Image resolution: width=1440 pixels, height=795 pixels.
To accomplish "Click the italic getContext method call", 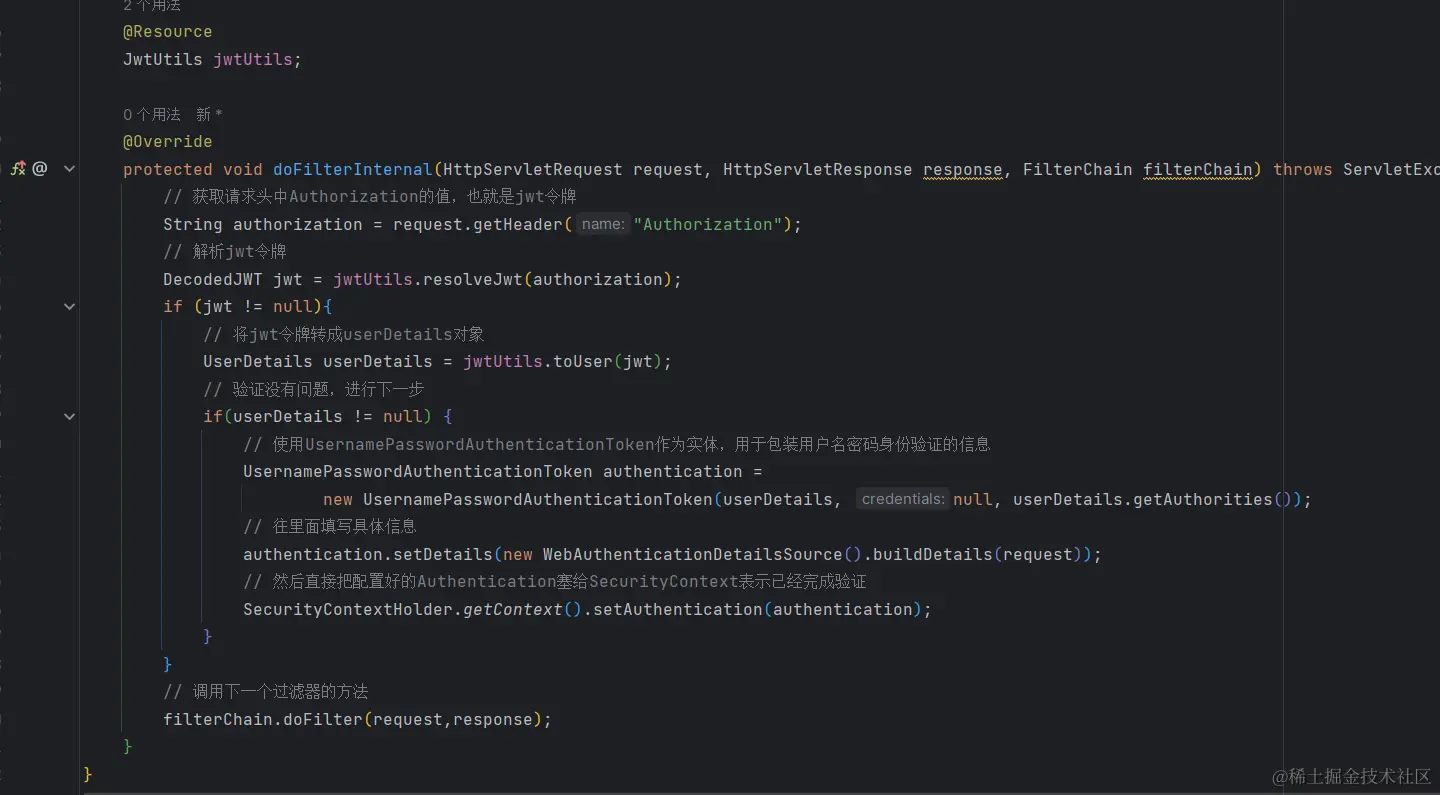I will coord(513,609).
